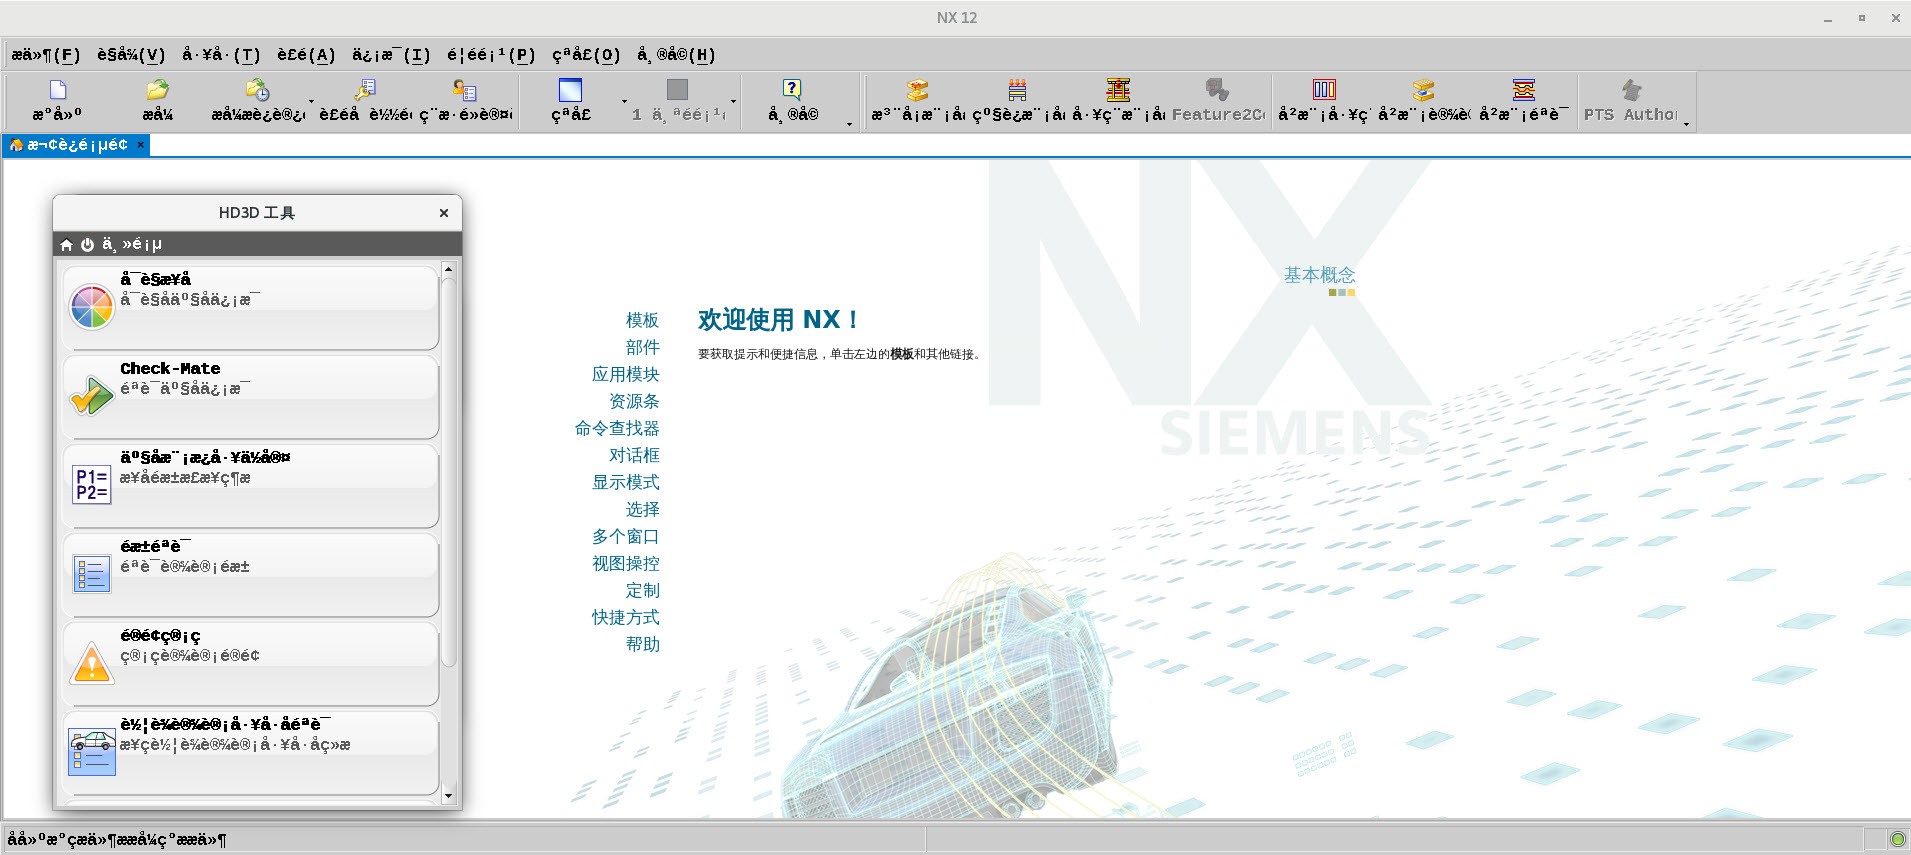Open the 快捷方式 link

pos(625,617)
